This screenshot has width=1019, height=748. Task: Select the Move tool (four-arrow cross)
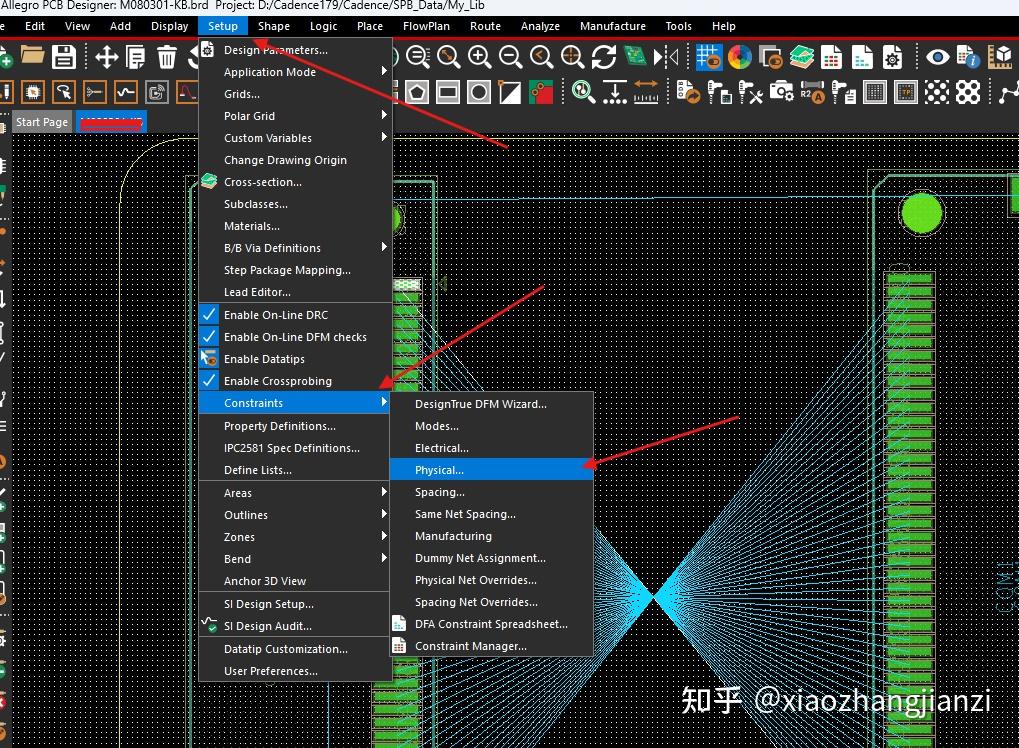pos(107,57)
